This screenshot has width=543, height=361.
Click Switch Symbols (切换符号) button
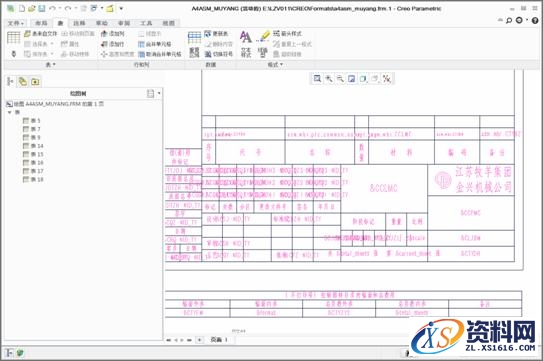[x=219, y=54]
